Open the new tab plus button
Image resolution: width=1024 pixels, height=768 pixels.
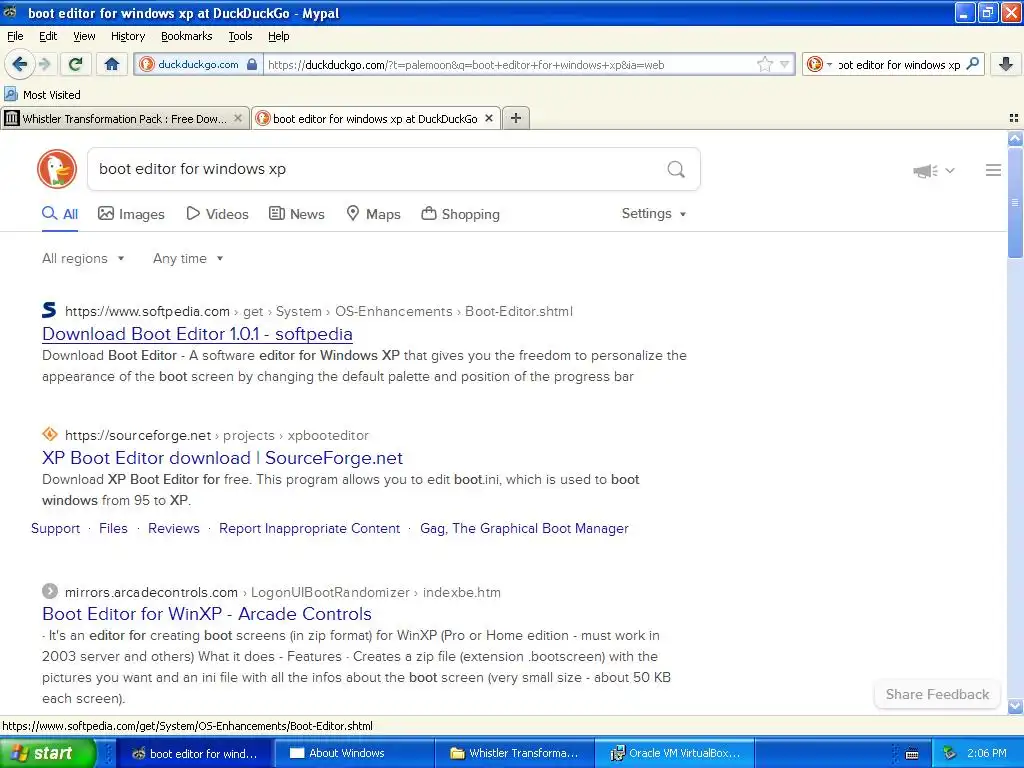(x=516, y=118)
